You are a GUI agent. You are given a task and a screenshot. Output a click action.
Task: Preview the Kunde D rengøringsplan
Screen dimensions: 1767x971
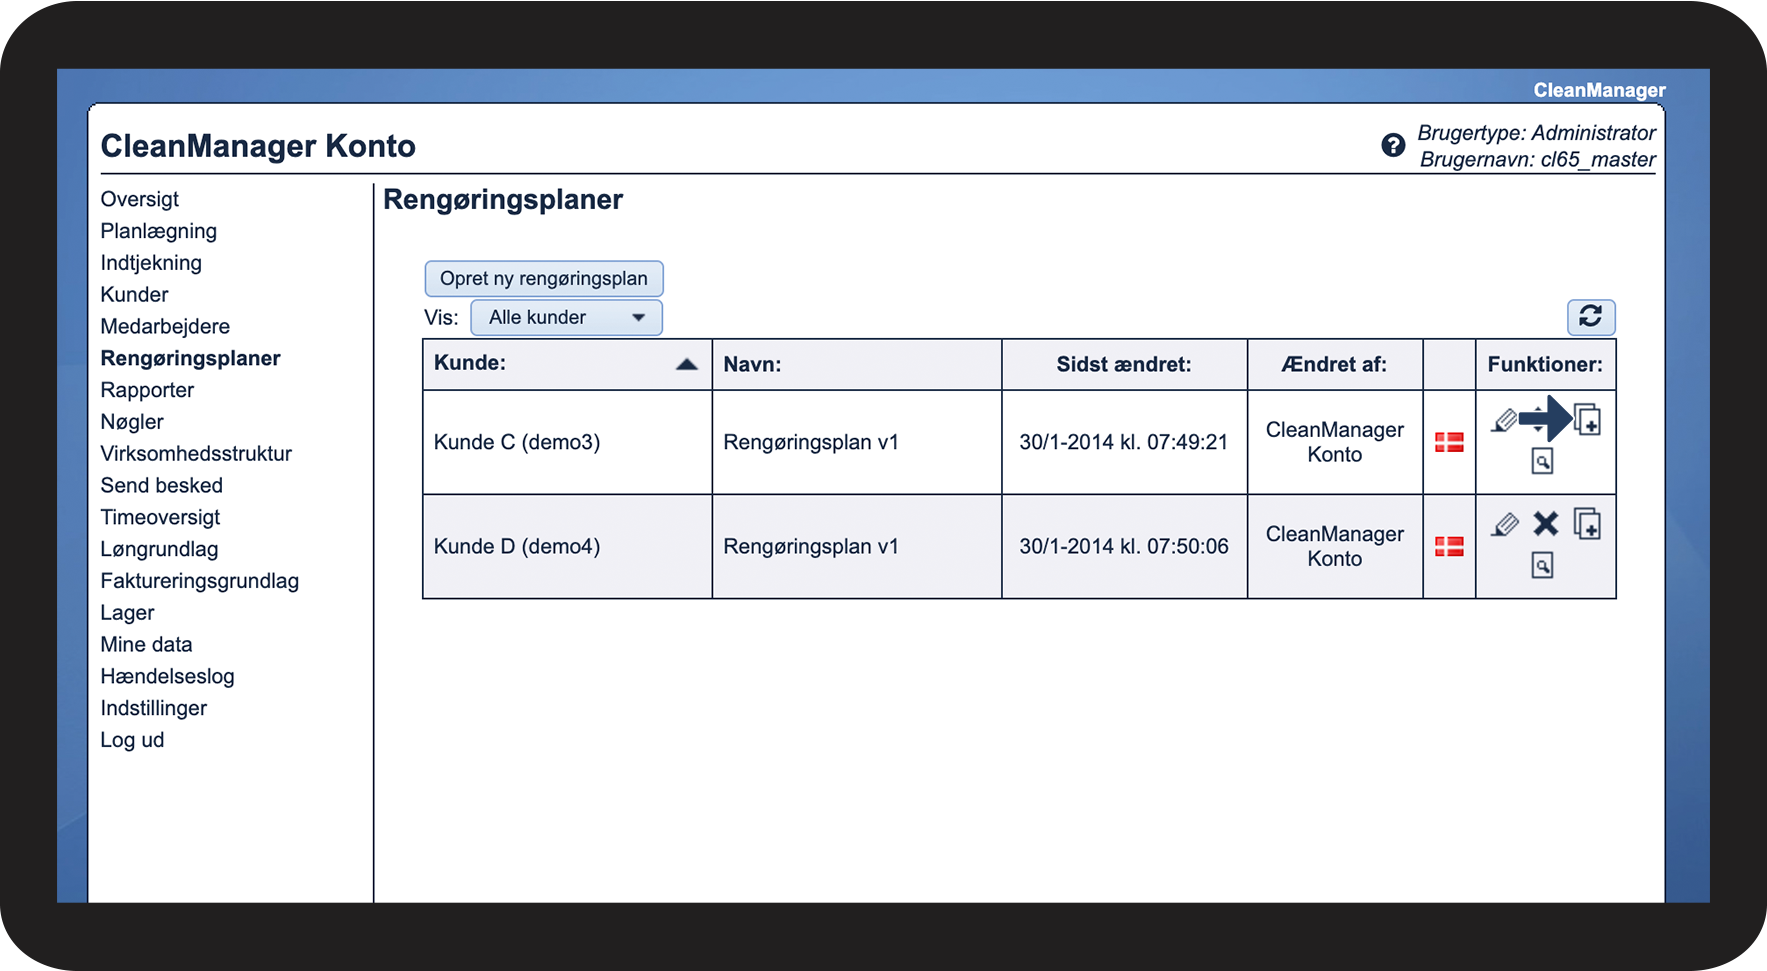(x=1543, y=566)
